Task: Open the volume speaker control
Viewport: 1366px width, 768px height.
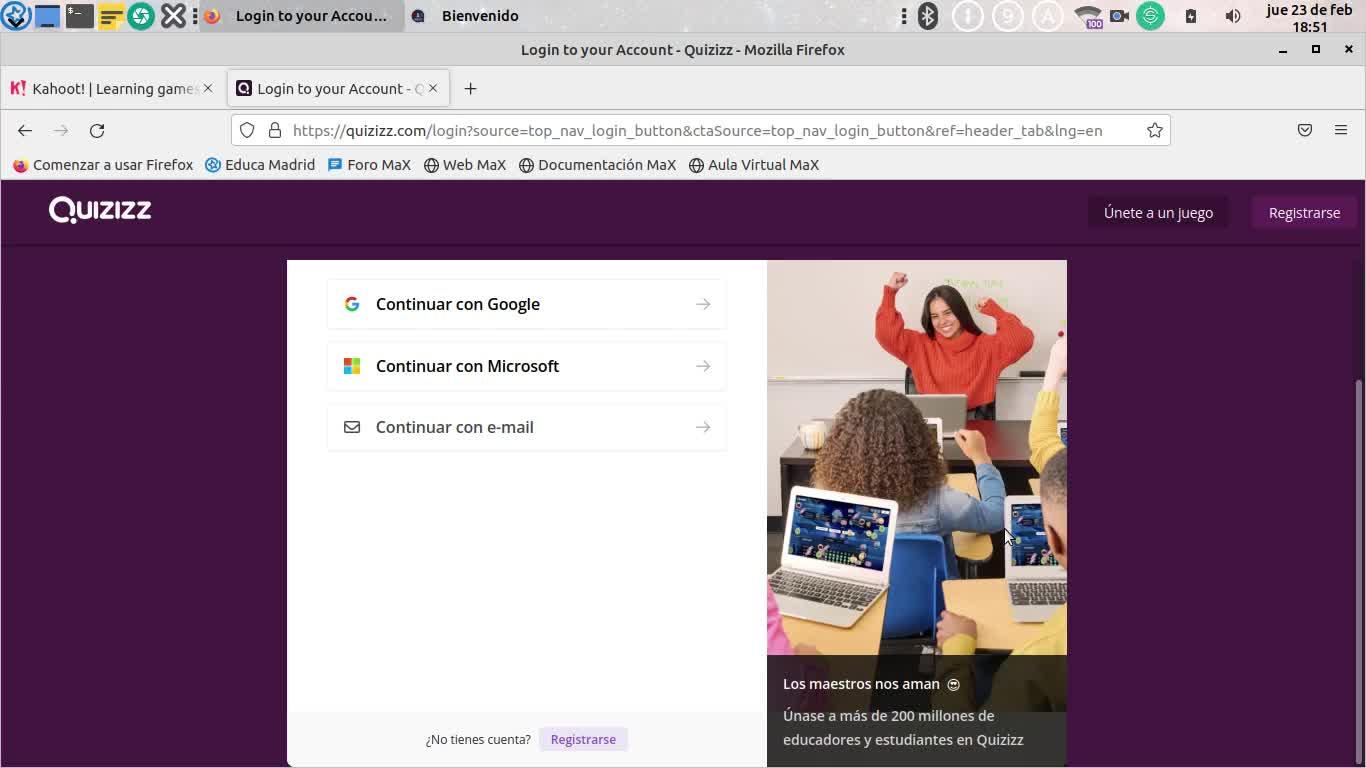Action: point(1233,16)
